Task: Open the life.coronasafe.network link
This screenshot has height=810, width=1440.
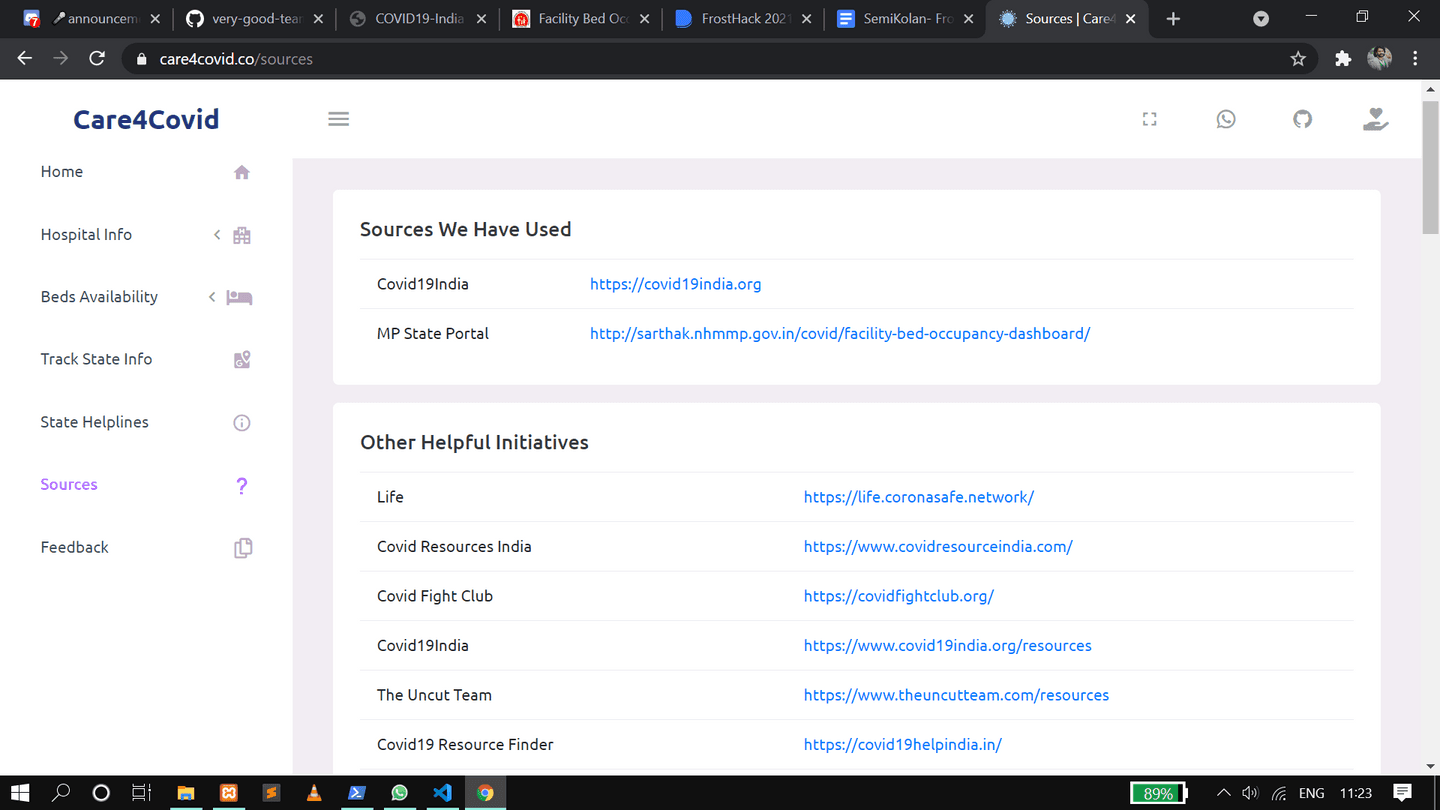Action: click(919, 497)
